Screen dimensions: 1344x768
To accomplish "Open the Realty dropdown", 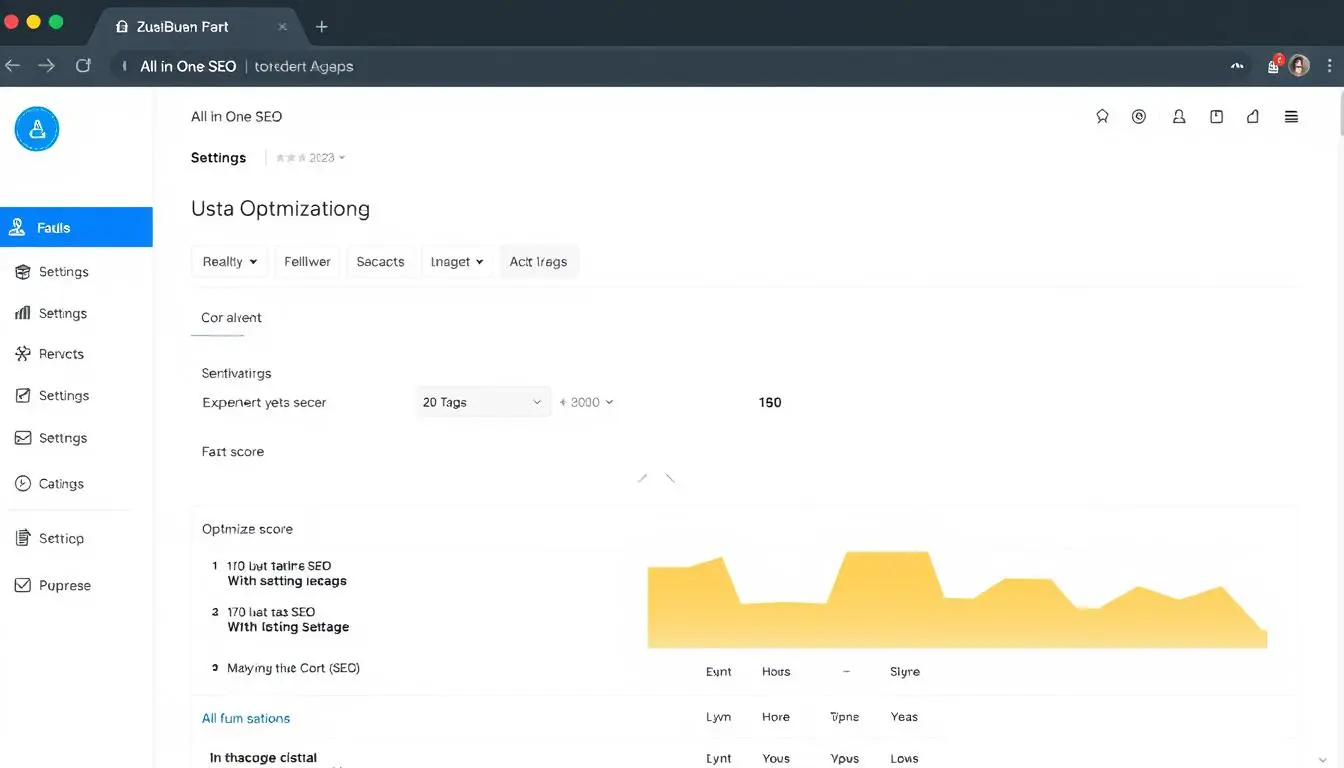I will 229,262.
